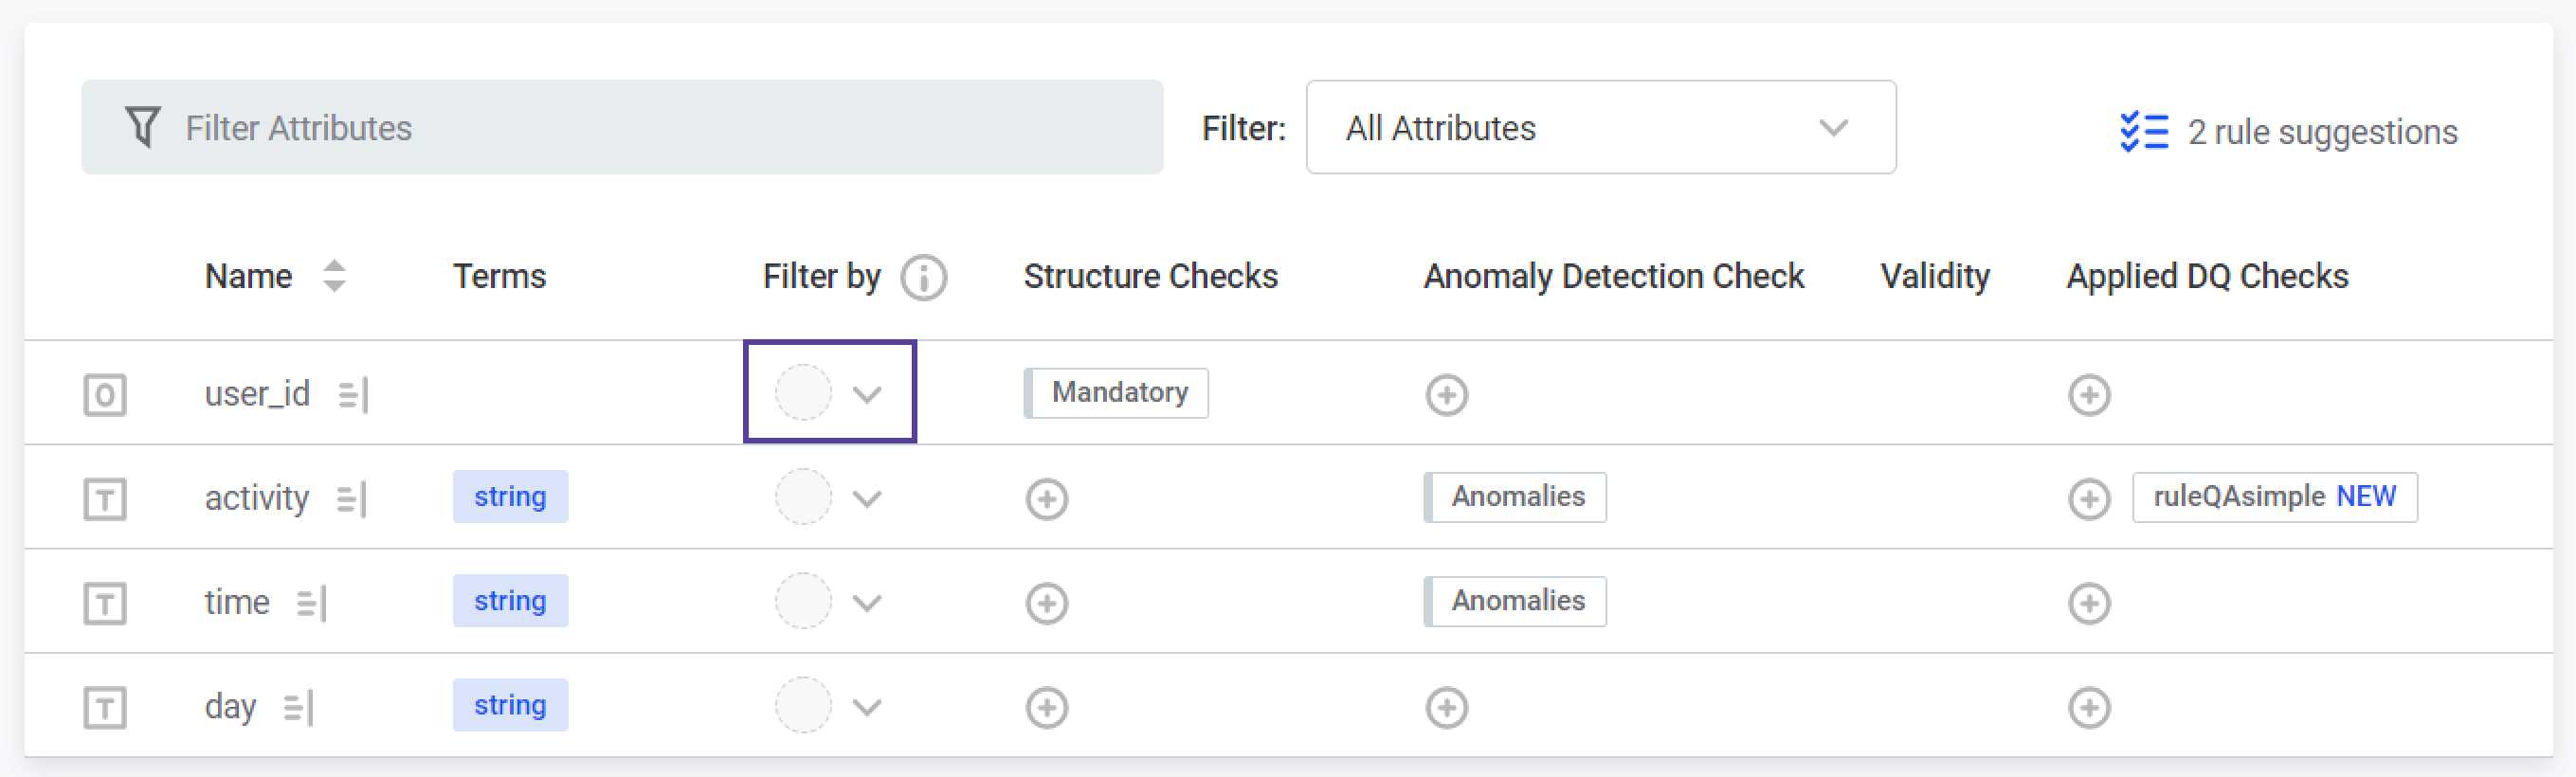Toggle the filter-by circle for day
This screenshot has height=777, width=2576.
pos(803,706)
